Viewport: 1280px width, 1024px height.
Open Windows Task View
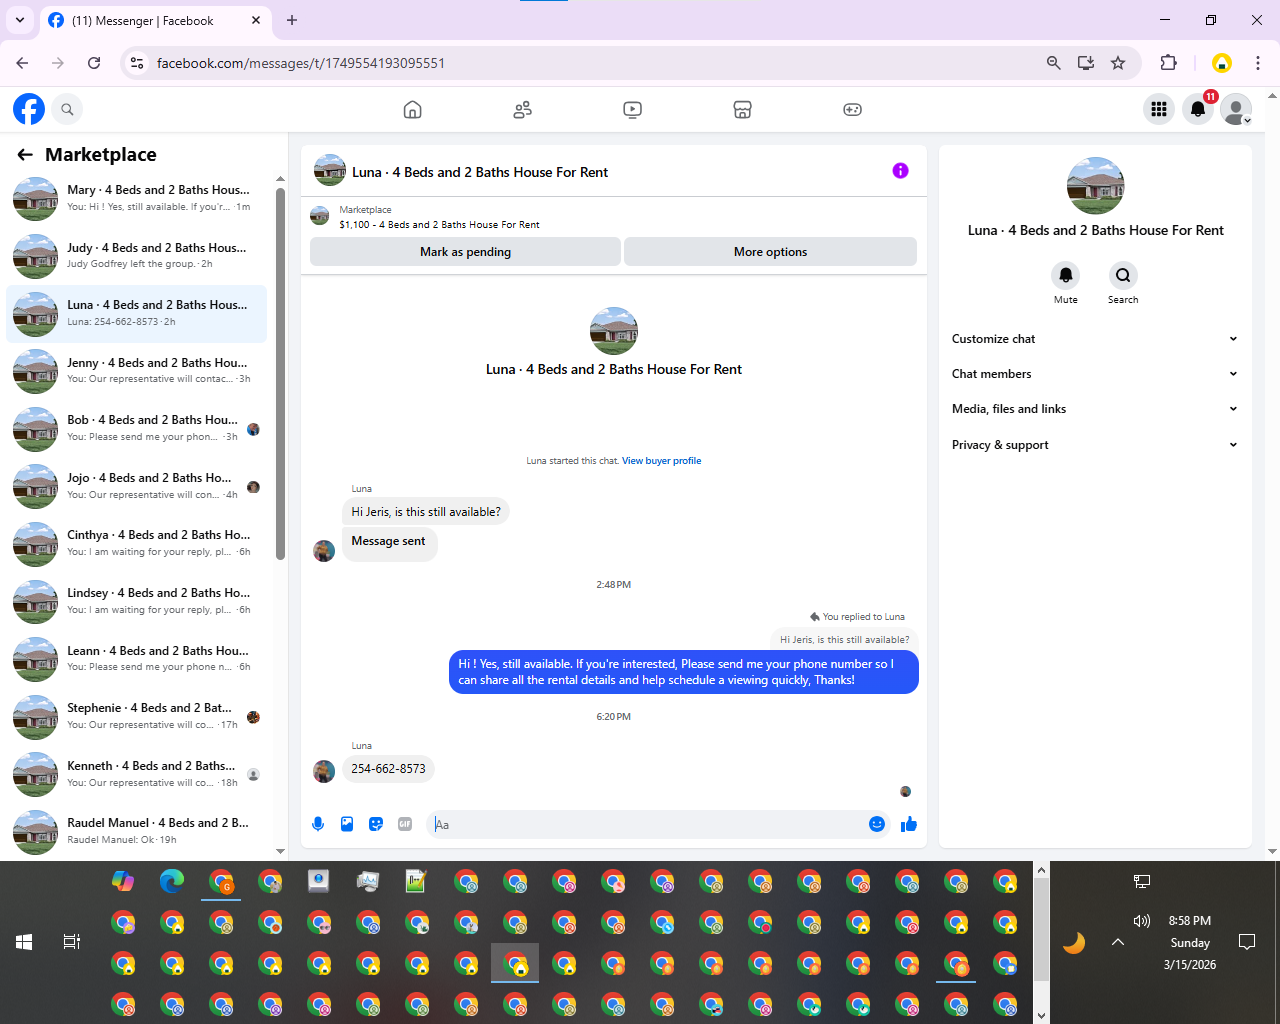72,942
